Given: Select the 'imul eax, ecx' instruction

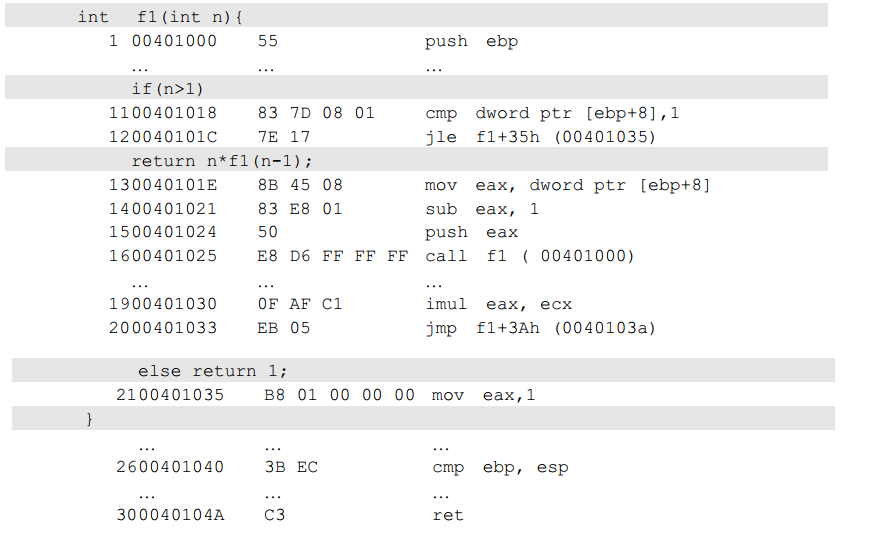Looking at the screenshot, I should pyautogui.click(x=498, y=304).
